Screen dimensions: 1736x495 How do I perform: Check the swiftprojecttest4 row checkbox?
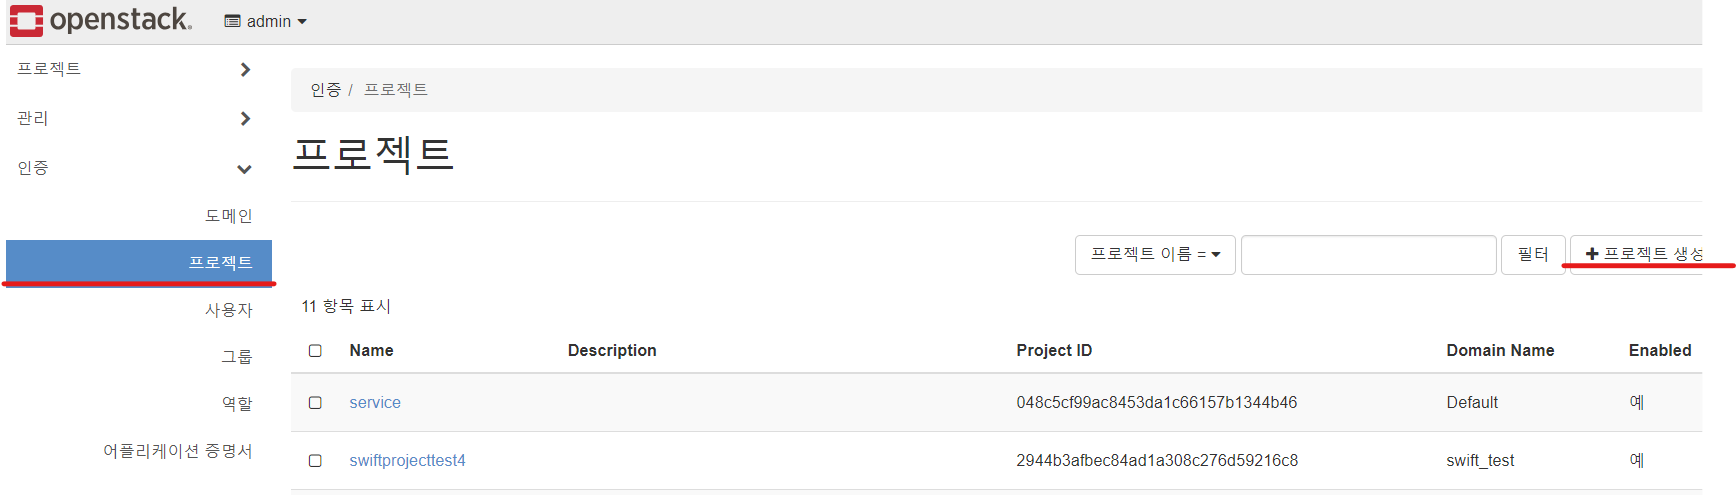point(315,461)
